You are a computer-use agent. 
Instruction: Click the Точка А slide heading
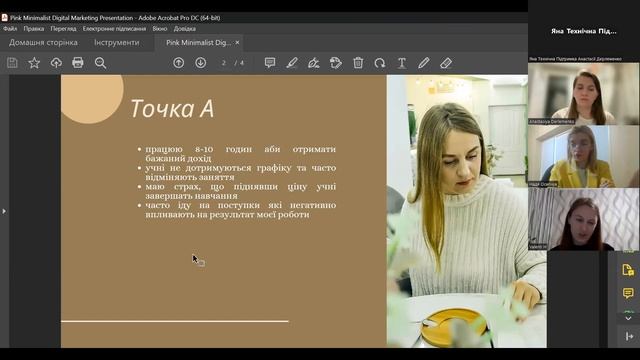[x=172, y=109]
